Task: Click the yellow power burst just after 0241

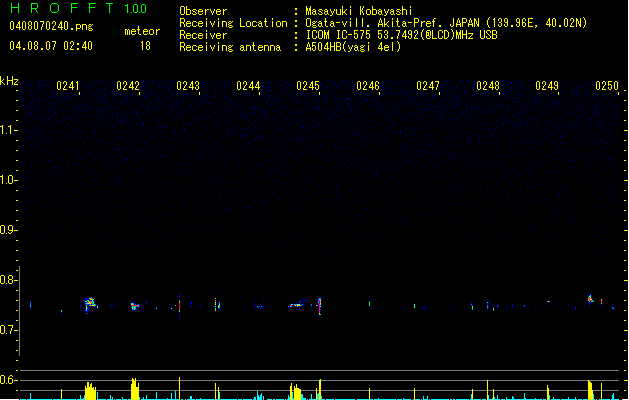Action: [91, 391]
